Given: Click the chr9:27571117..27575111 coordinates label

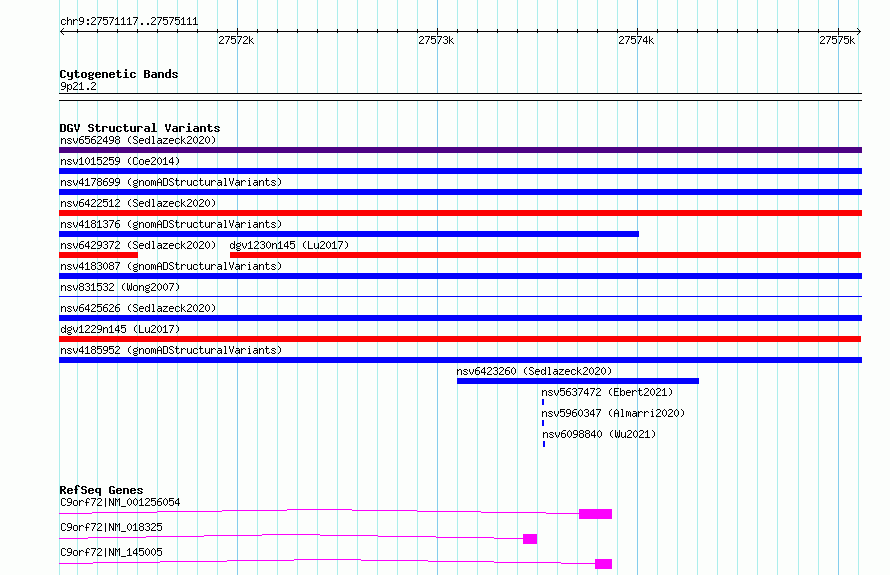Looking at the screenshot, I should [129, 22].
